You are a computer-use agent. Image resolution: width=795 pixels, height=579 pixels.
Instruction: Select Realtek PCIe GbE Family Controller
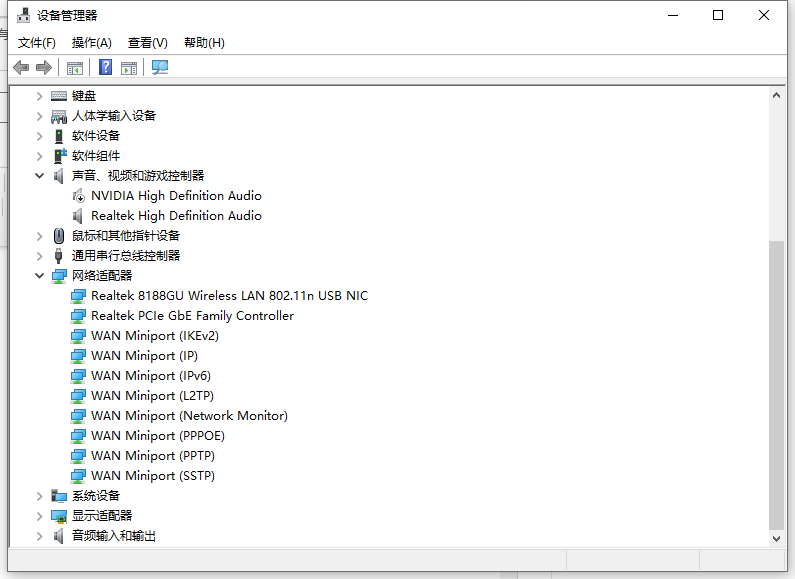pyautogui.click(x=192, y=316)
